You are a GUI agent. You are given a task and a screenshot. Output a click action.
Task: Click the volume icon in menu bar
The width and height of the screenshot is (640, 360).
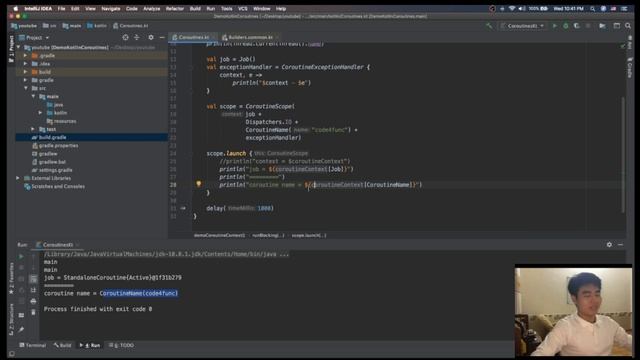pos(522,9)
